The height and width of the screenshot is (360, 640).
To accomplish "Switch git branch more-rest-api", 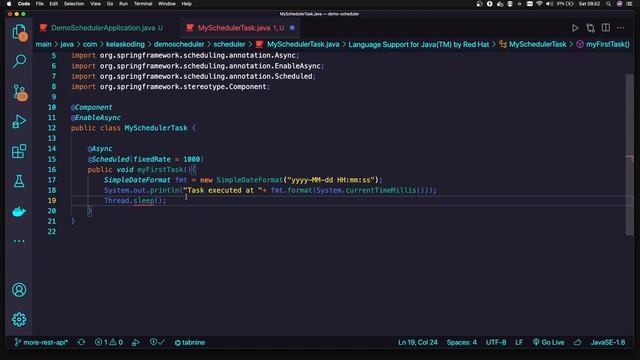I will click(x=41, y=342).
